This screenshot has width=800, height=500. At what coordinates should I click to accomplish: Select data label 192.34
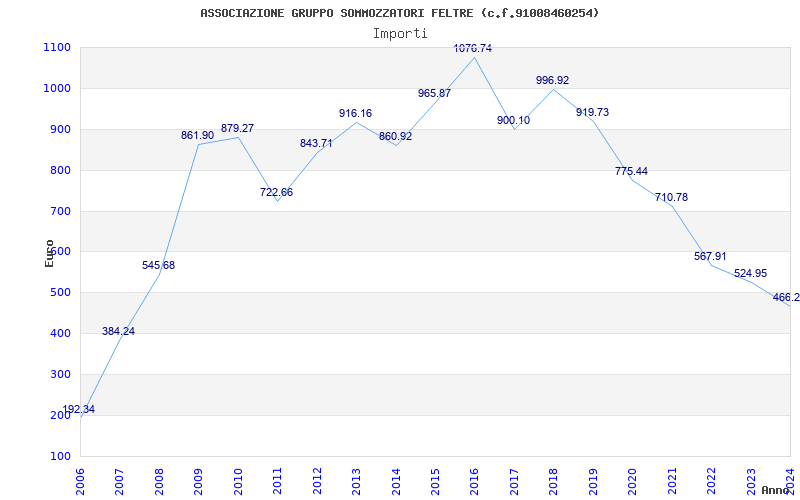click(x=79, y=410)
